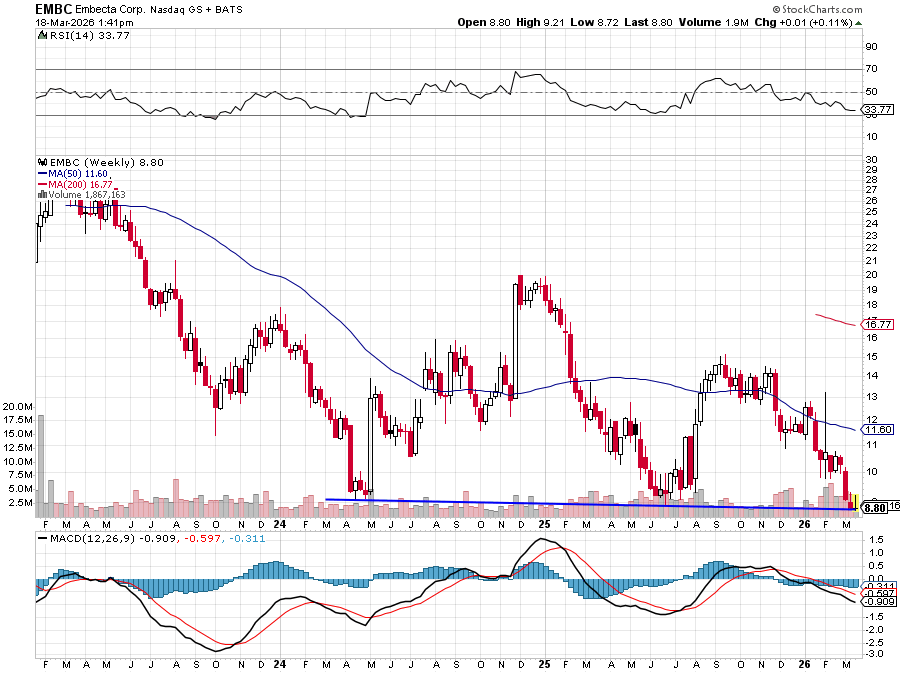Image resolution: width=900 pixels, height=673 pixels.
Task: Click the RSI(14) legend mountain icon
Action: [42, 35]
